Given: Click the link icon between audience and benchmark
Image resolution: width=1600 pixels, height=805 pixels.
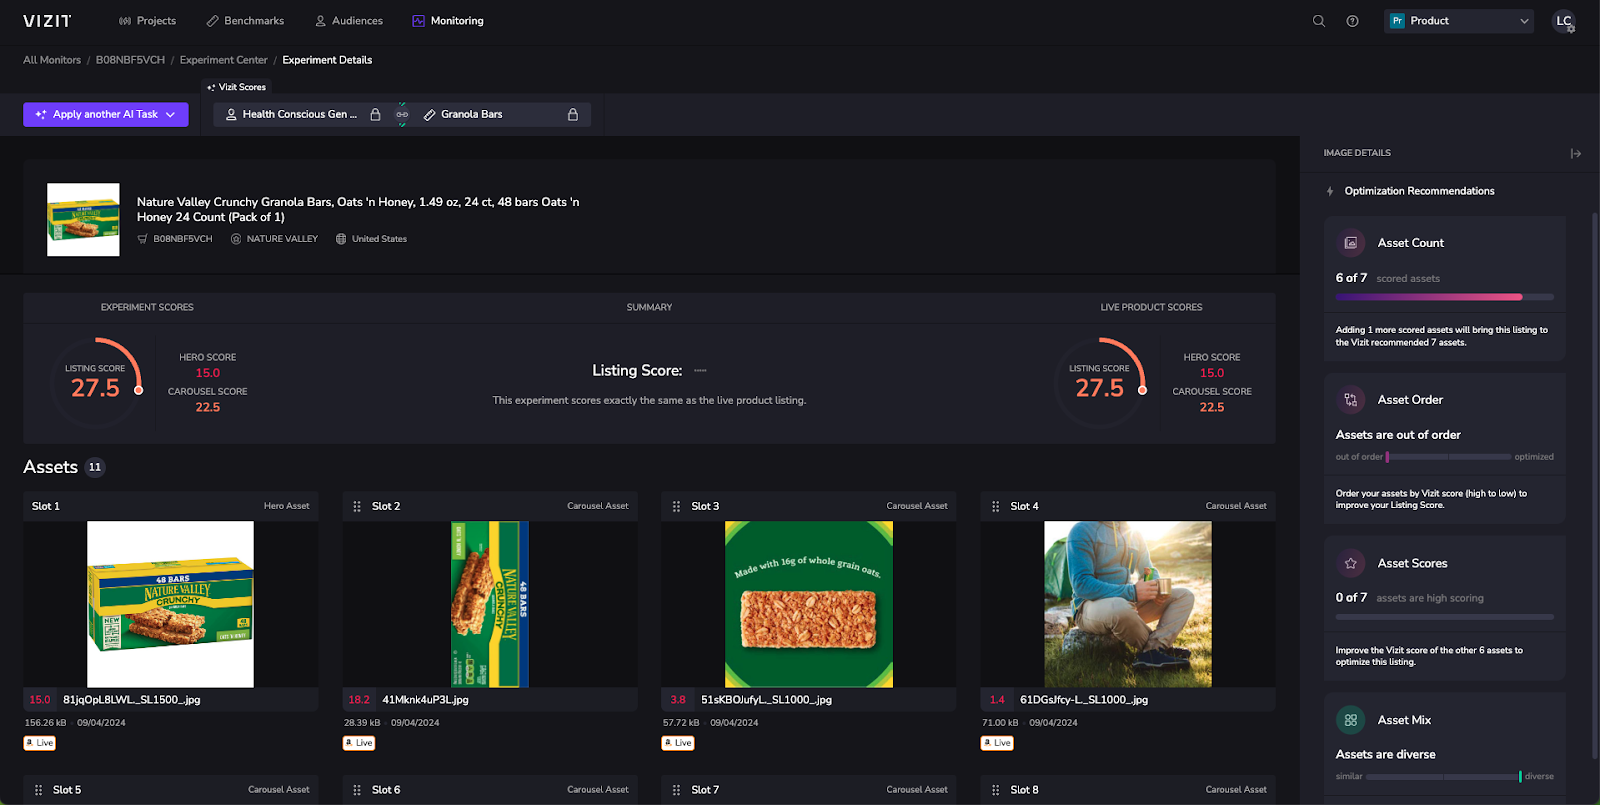Looking at the screenshot, I should click(402, 115).
